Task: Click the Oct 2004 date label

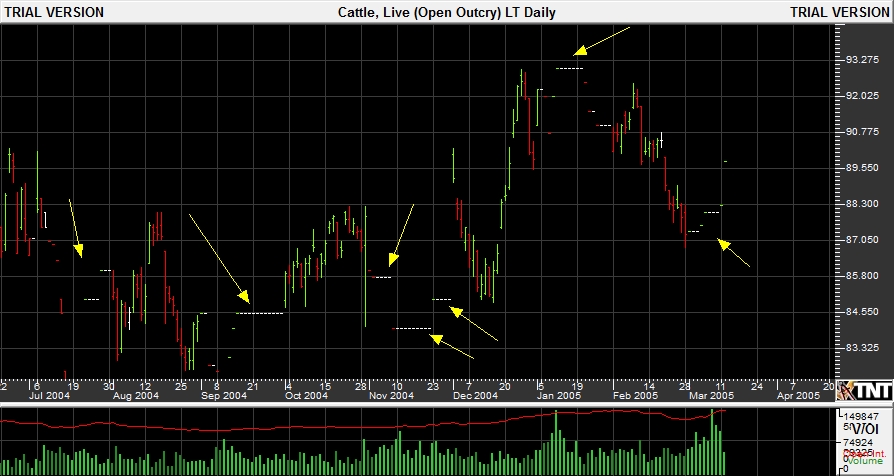Action: pyautogui.click(x=307, y=396)
